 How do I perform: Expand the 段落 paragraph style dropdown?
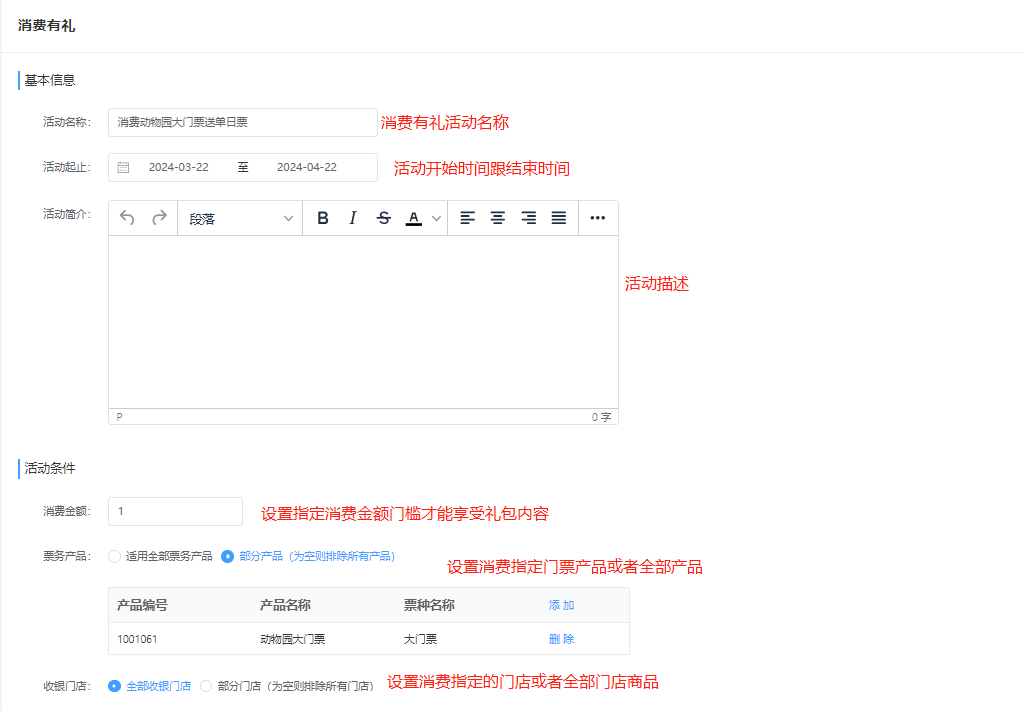pos(240,218)
